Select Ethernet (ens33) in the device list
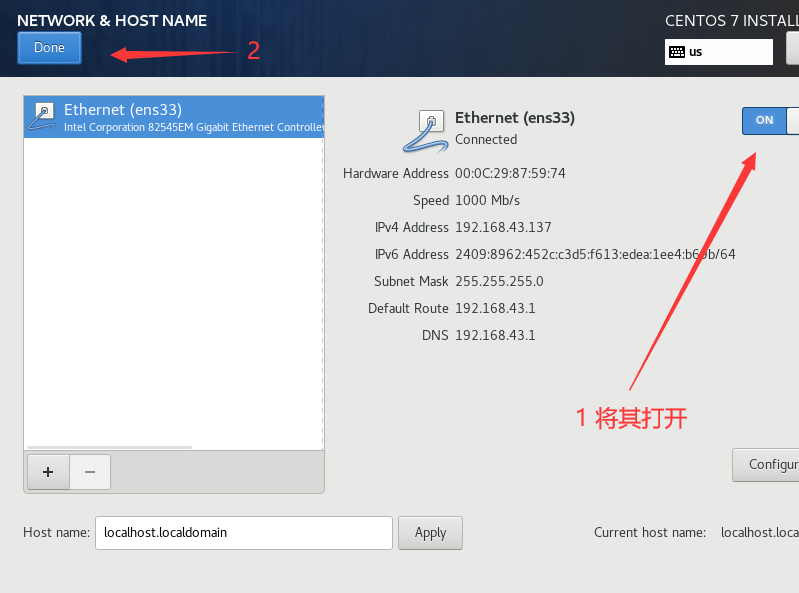 click(174, 117)
